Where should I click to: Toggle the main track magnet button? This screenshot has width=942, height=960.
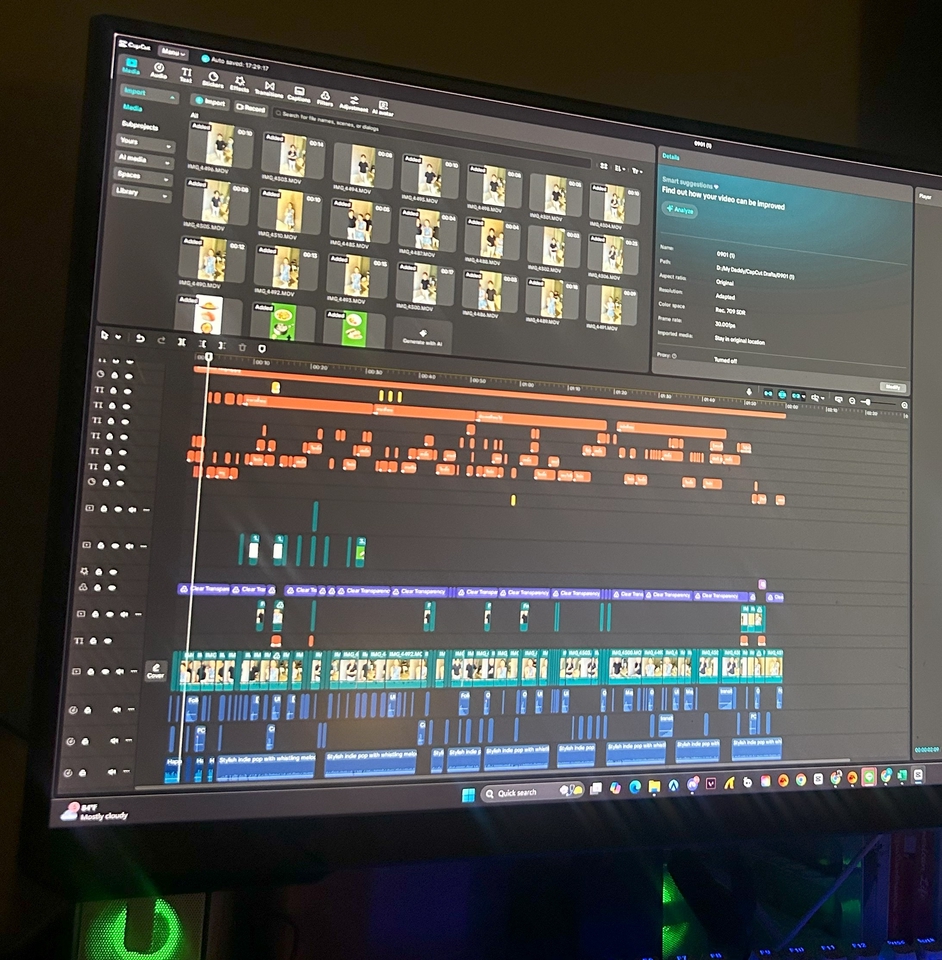pyautogui.click(x=767, y=394)
